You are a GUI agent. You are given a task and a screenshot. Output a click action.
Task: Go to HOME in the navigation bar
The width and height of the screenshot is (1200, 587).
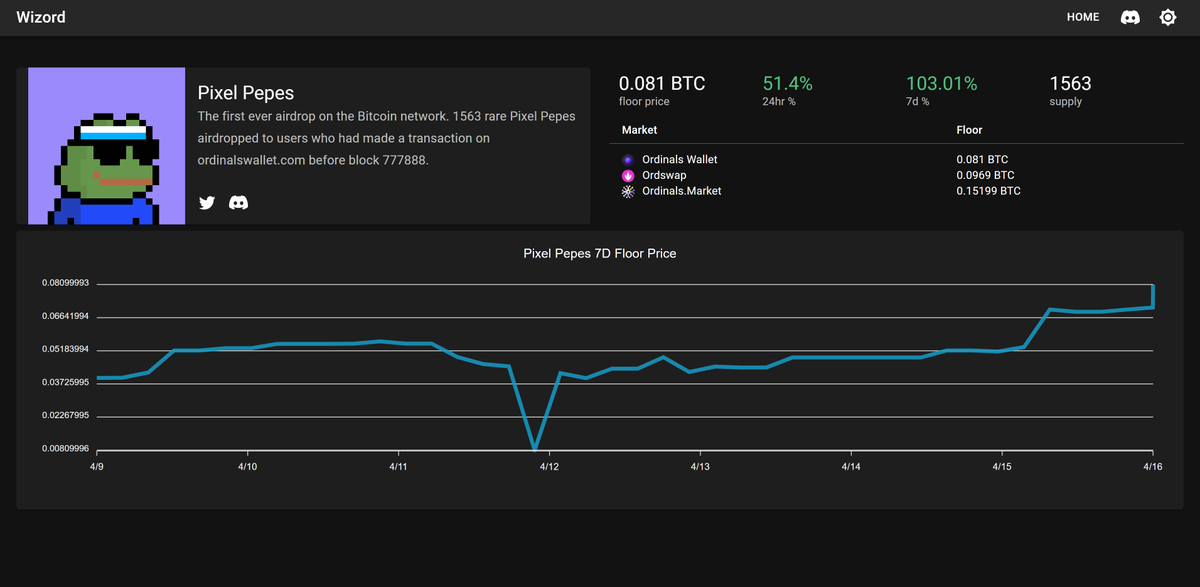[1083, 17]
